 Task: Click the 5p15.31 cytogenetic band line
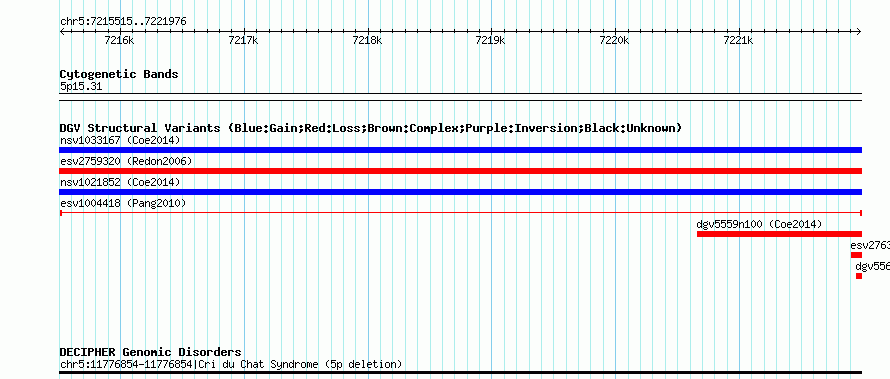pos(460,97)
